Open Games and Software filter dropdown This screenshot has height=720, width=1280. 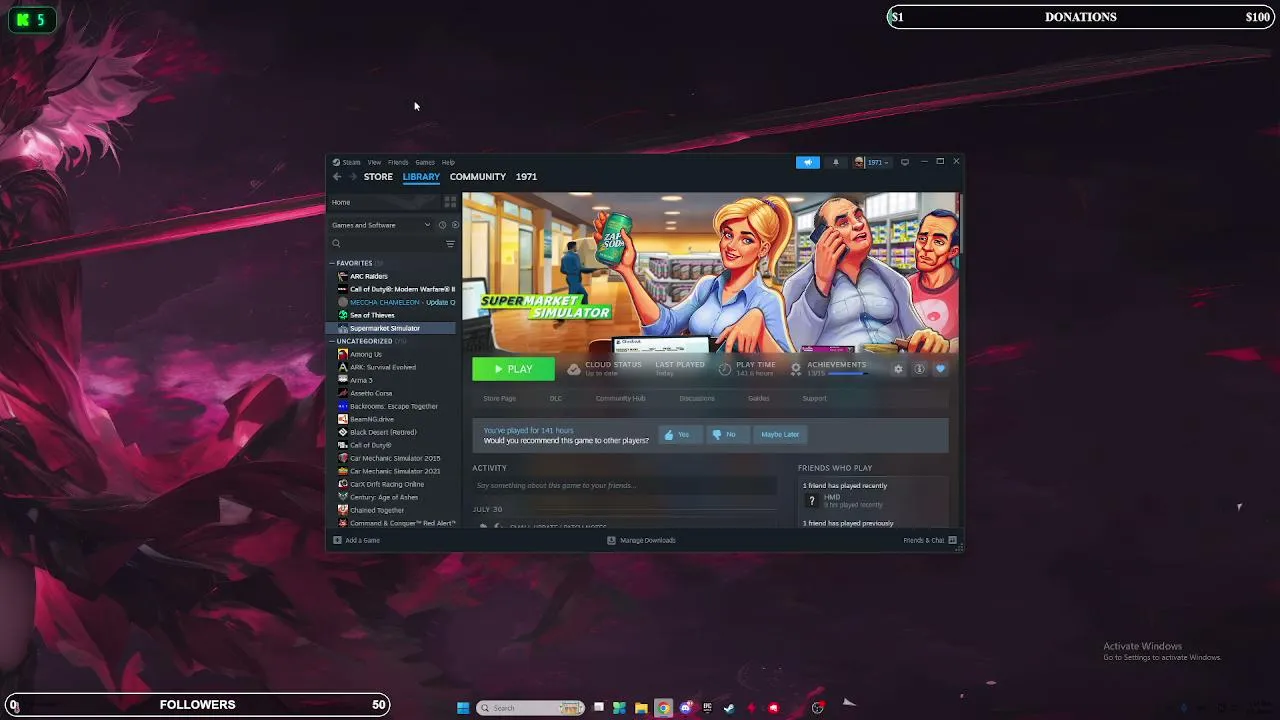click(381, 225)
